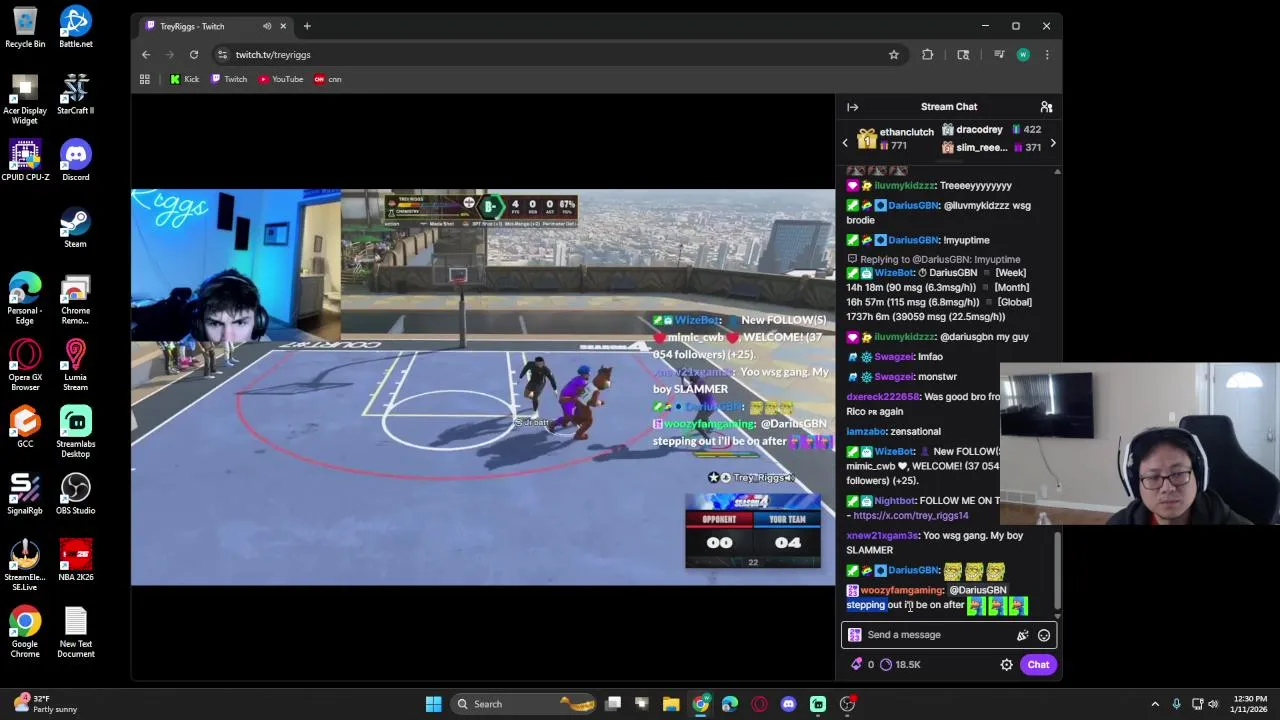Open the chat community users list

pos(1046,107)
